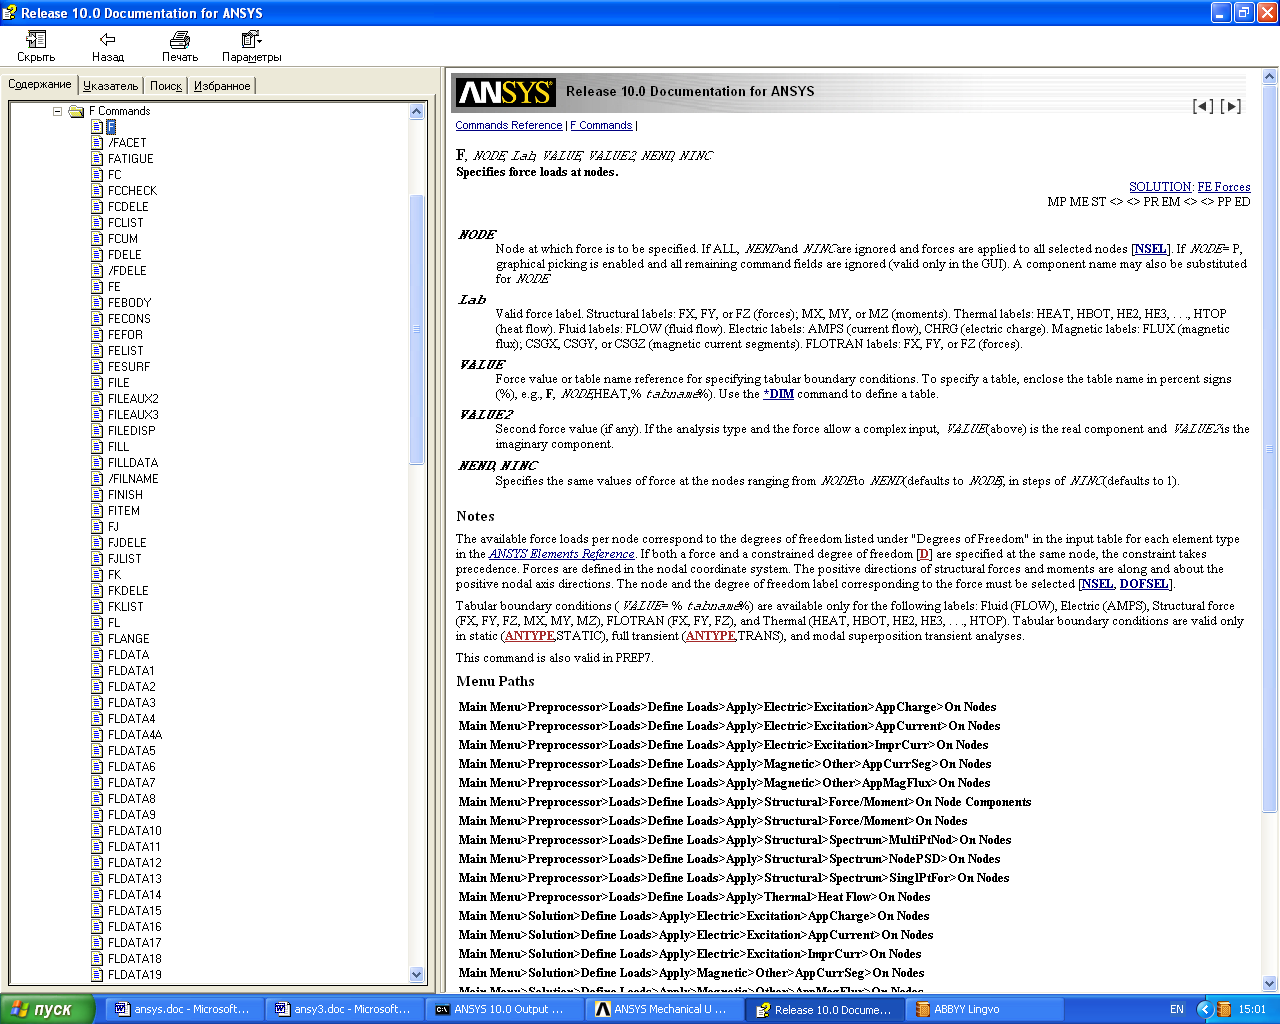
Task: Click the contents tree scrollbar thumb
Action: click(417, 330)
